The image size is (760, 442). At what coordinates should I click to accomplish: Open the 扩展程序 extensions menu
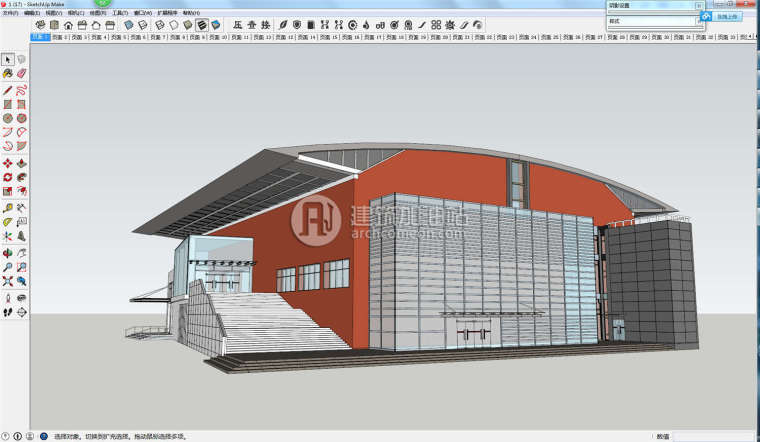click(167, 13)
